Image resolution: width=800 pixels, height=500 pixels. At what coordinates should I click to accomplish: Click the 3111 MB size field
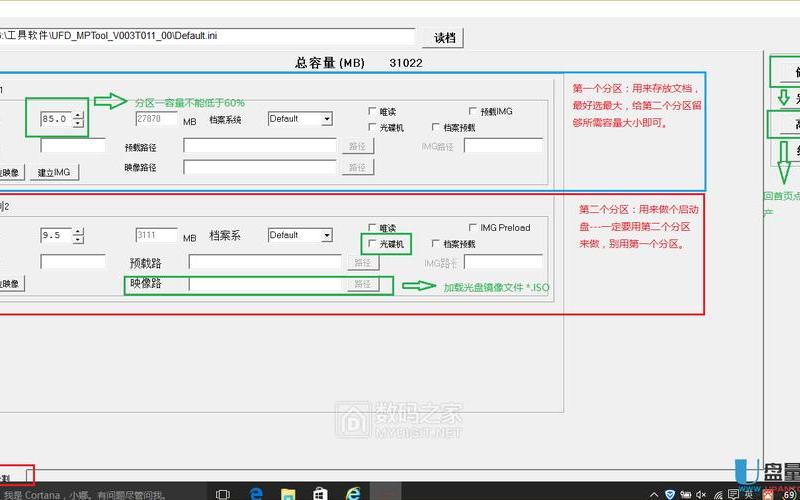157,235
